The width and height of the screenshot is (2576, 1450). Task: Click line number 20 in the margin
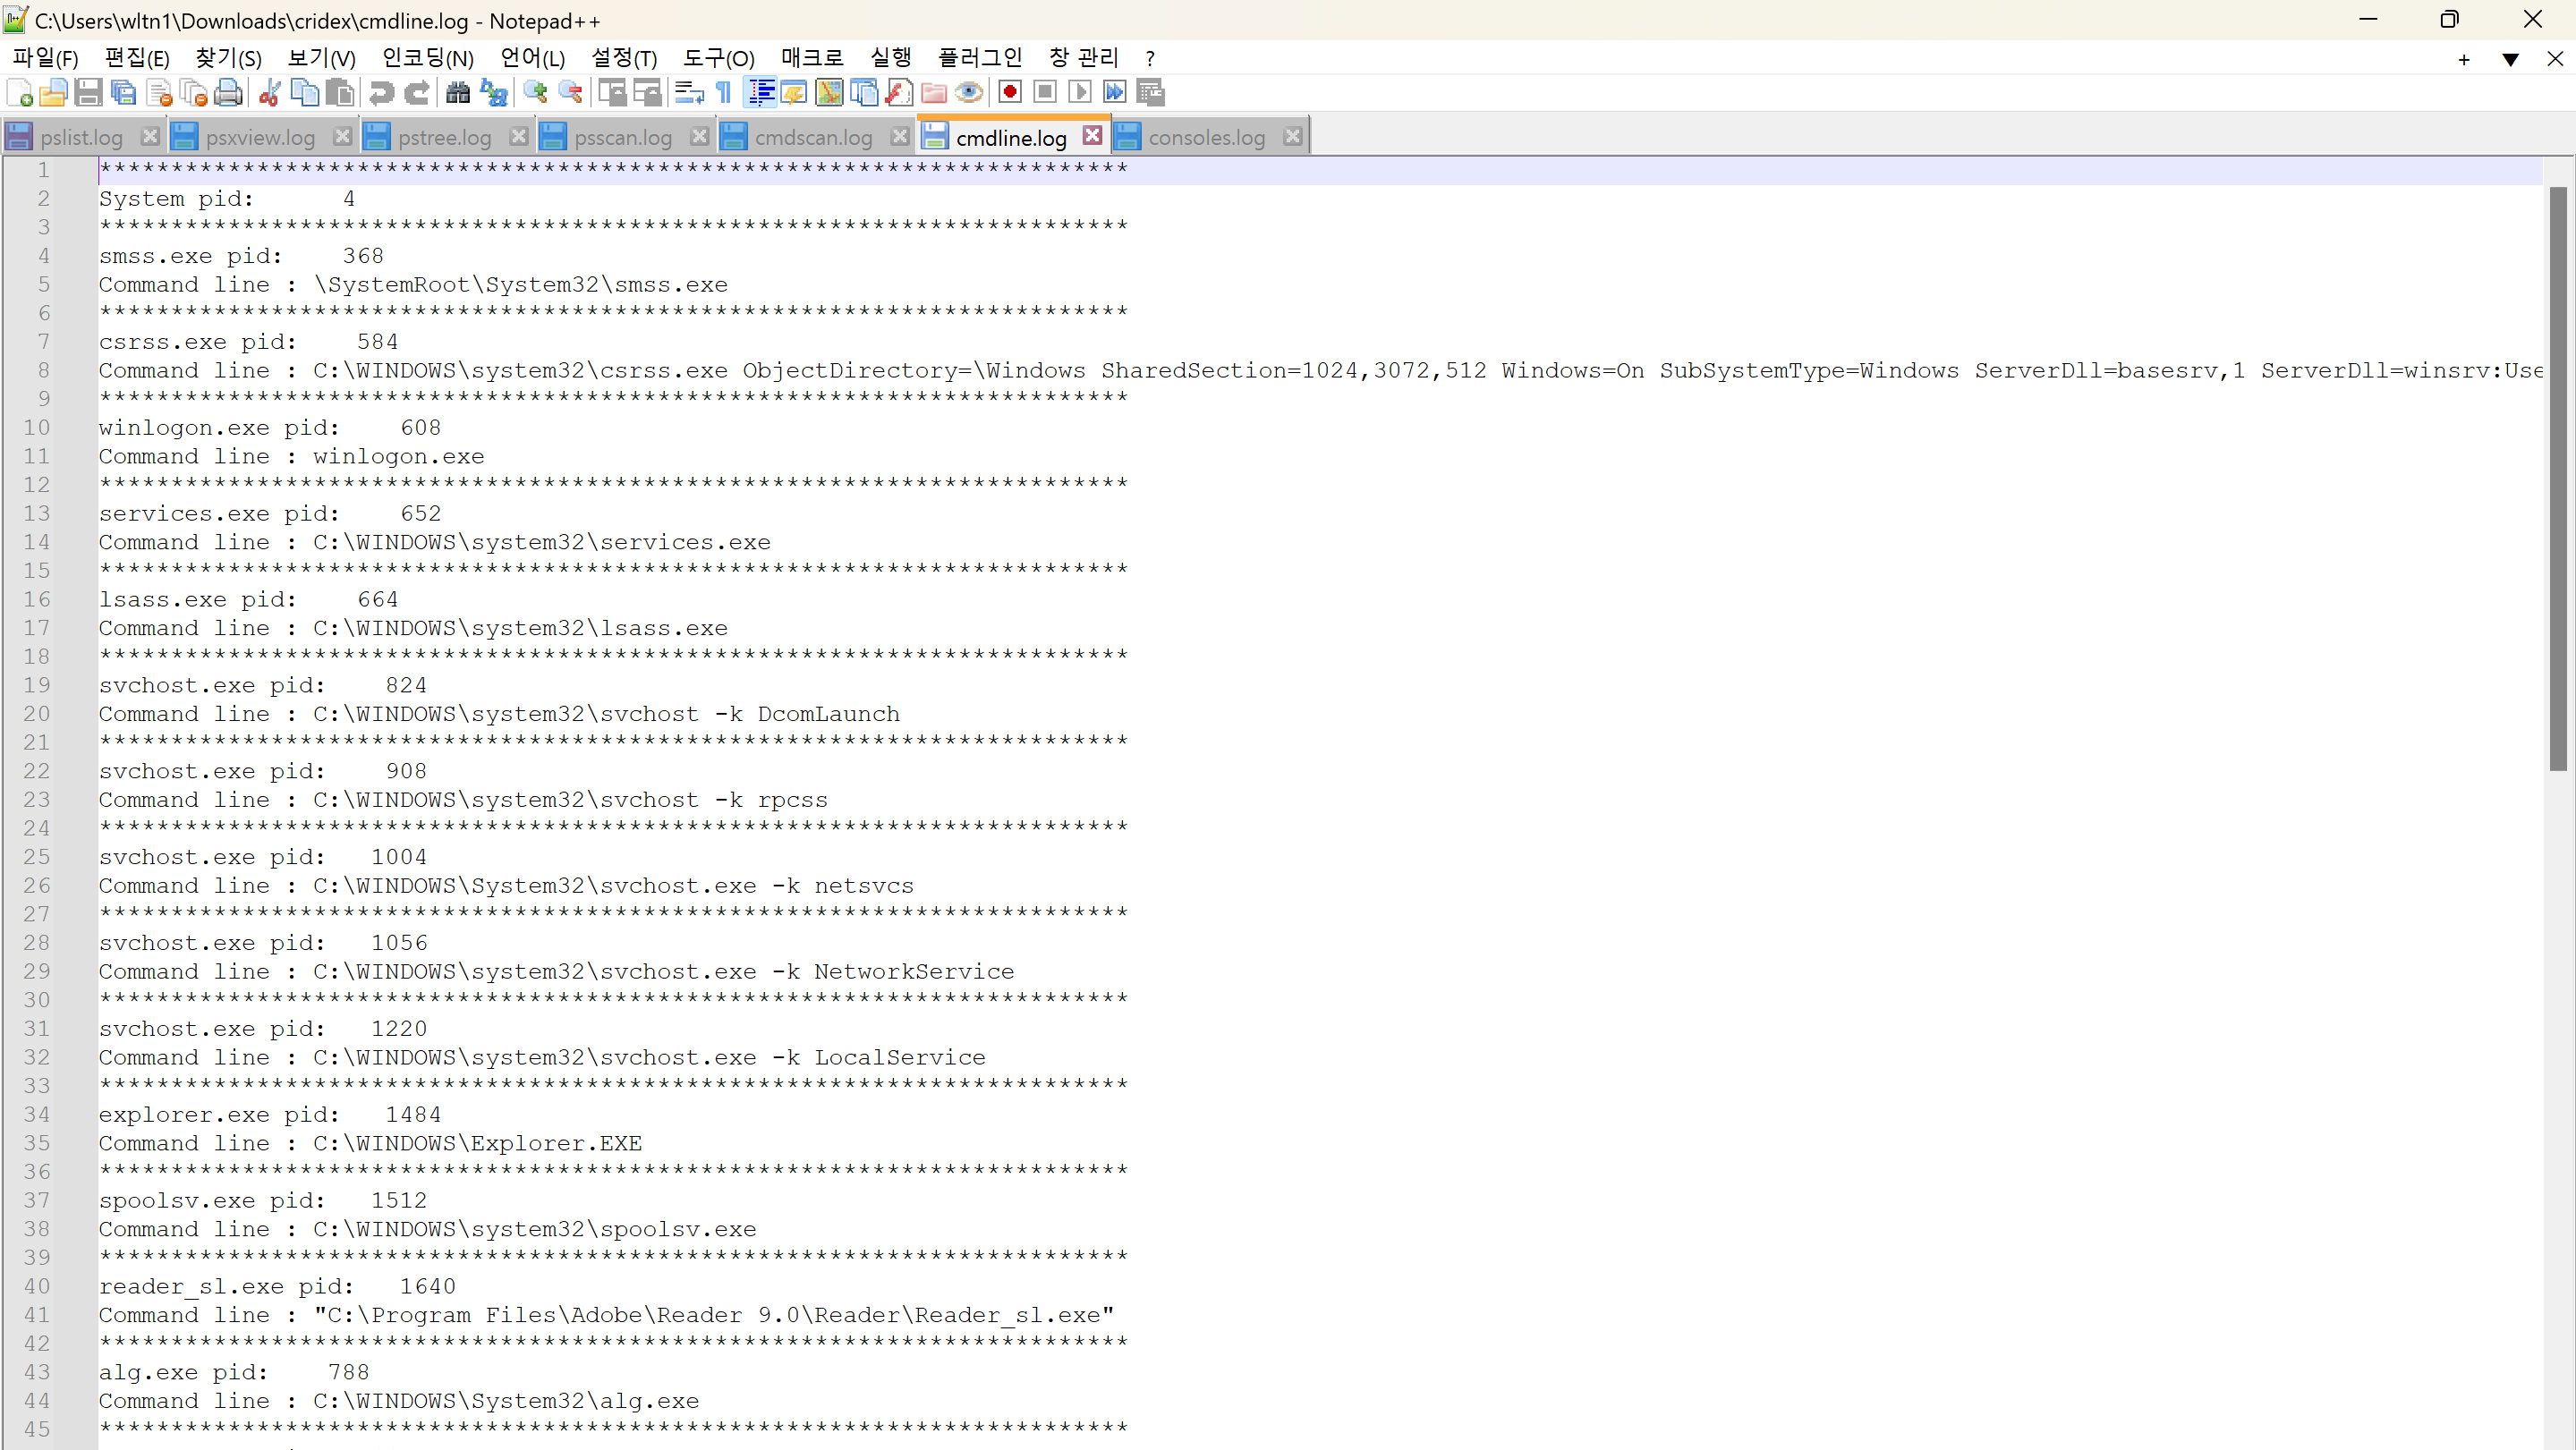(x=36, y=714)
